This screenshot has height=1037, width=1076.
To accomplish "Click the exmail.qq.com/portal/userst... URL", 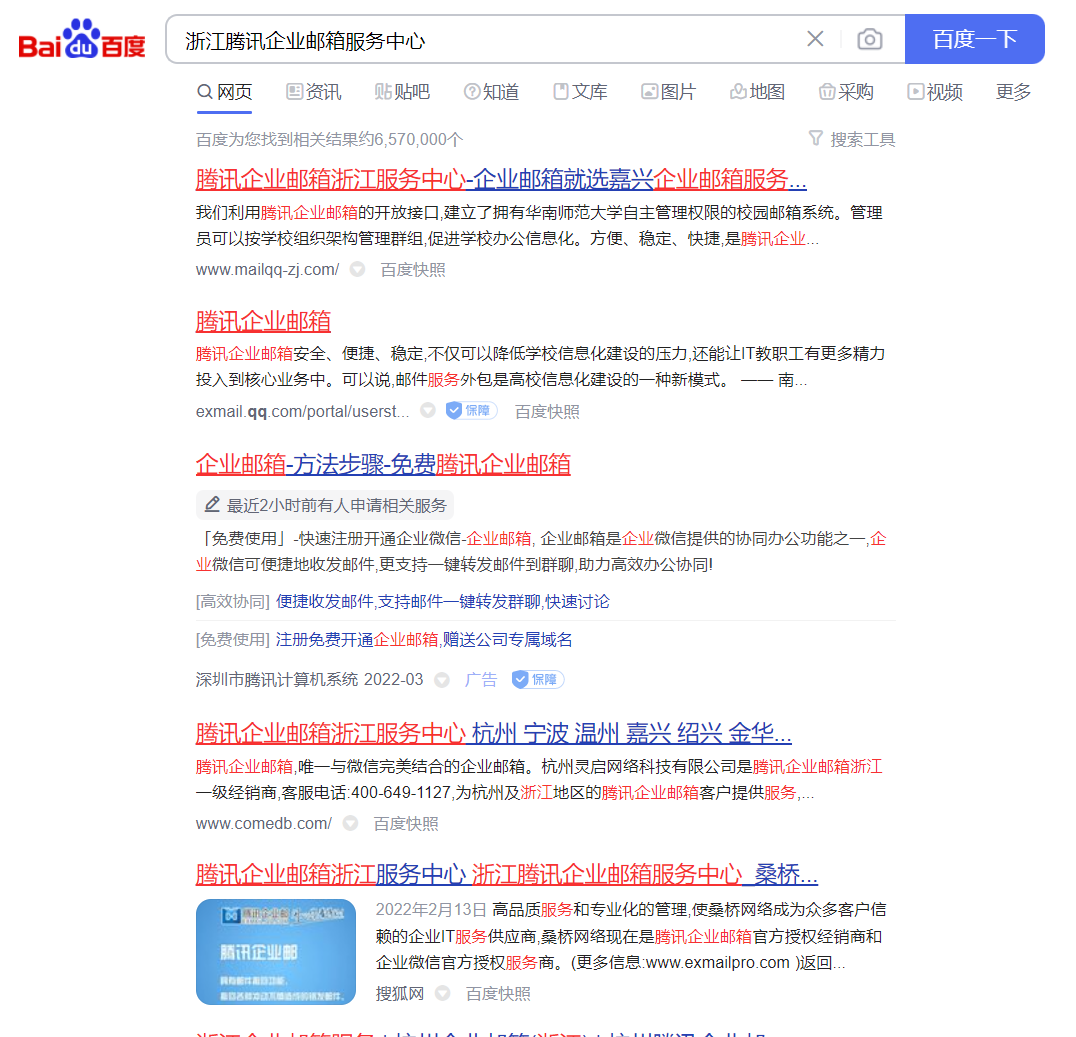I will [x=303, y=411].
